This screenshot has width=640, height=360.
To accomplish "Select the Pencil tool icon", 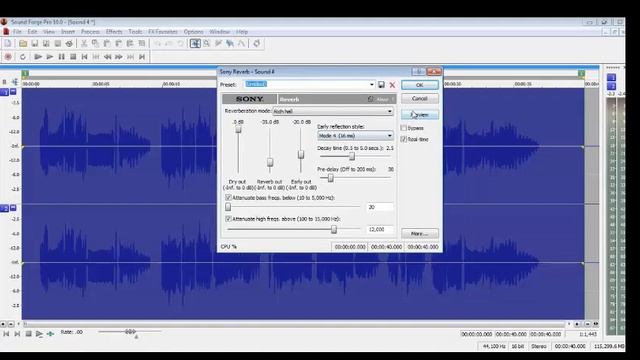I will (x=218, y=43).
